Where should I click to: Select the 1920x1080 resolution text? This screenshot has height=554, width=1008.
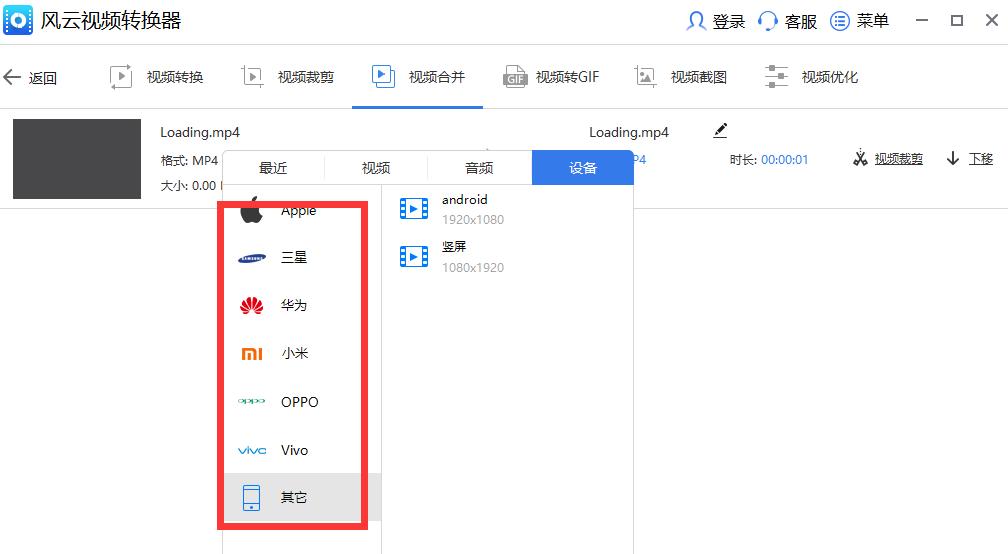tap(473, 220)
